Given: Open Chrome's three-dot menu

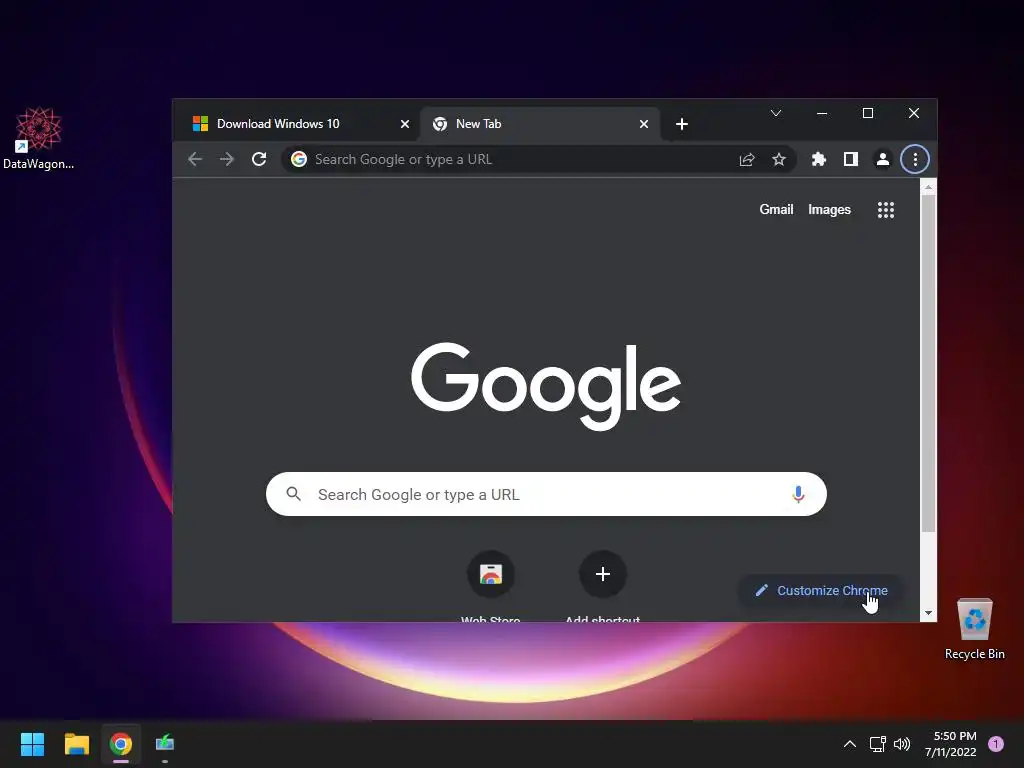Looking at the screenshot, I should pyautogui.click(x=915, y=159).
